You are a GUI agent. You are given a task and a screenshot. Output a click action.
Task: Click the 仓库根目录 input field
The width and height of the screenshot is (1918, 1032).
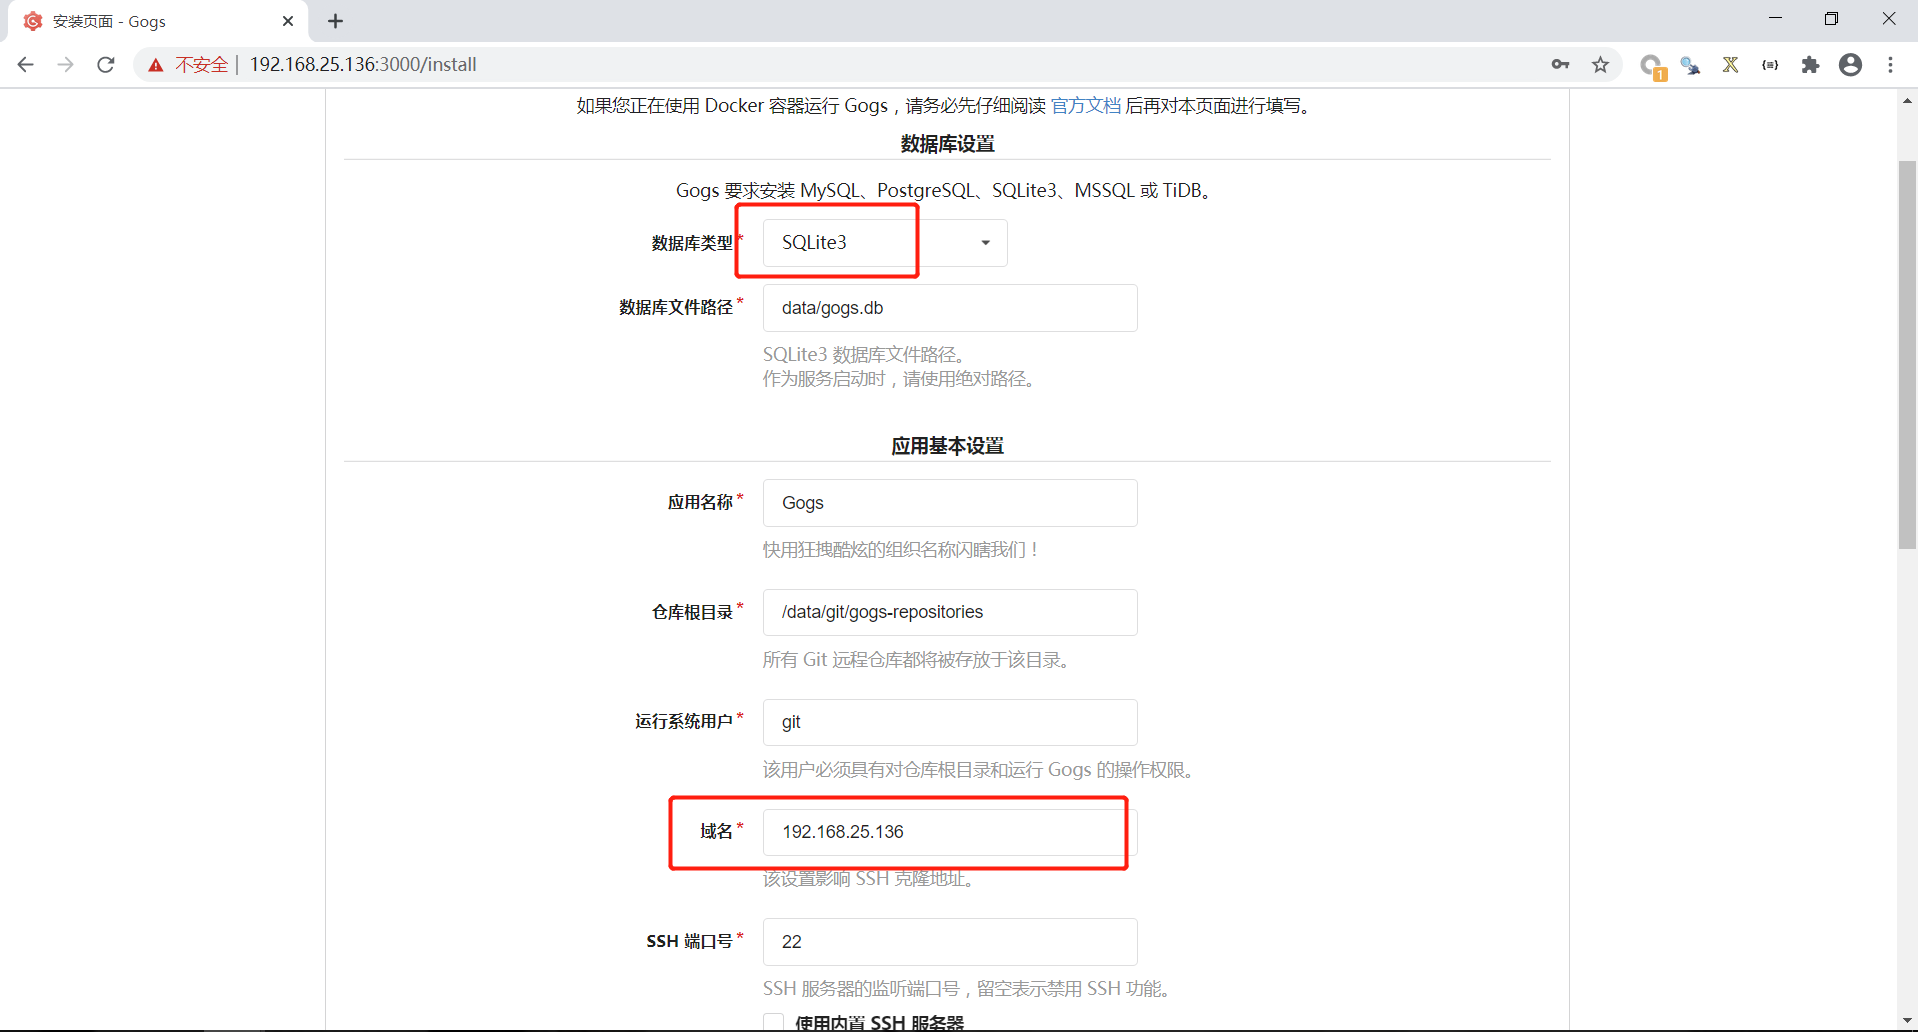click(950, 612)
